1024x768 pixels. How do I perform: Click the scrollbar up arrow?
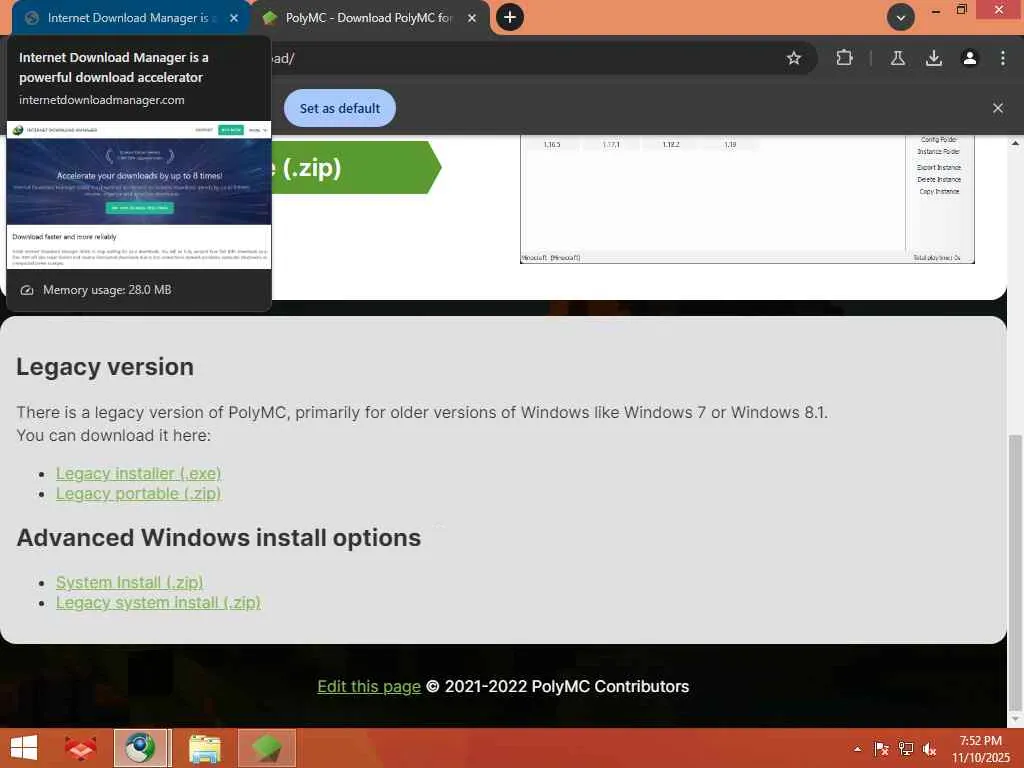1015,143
